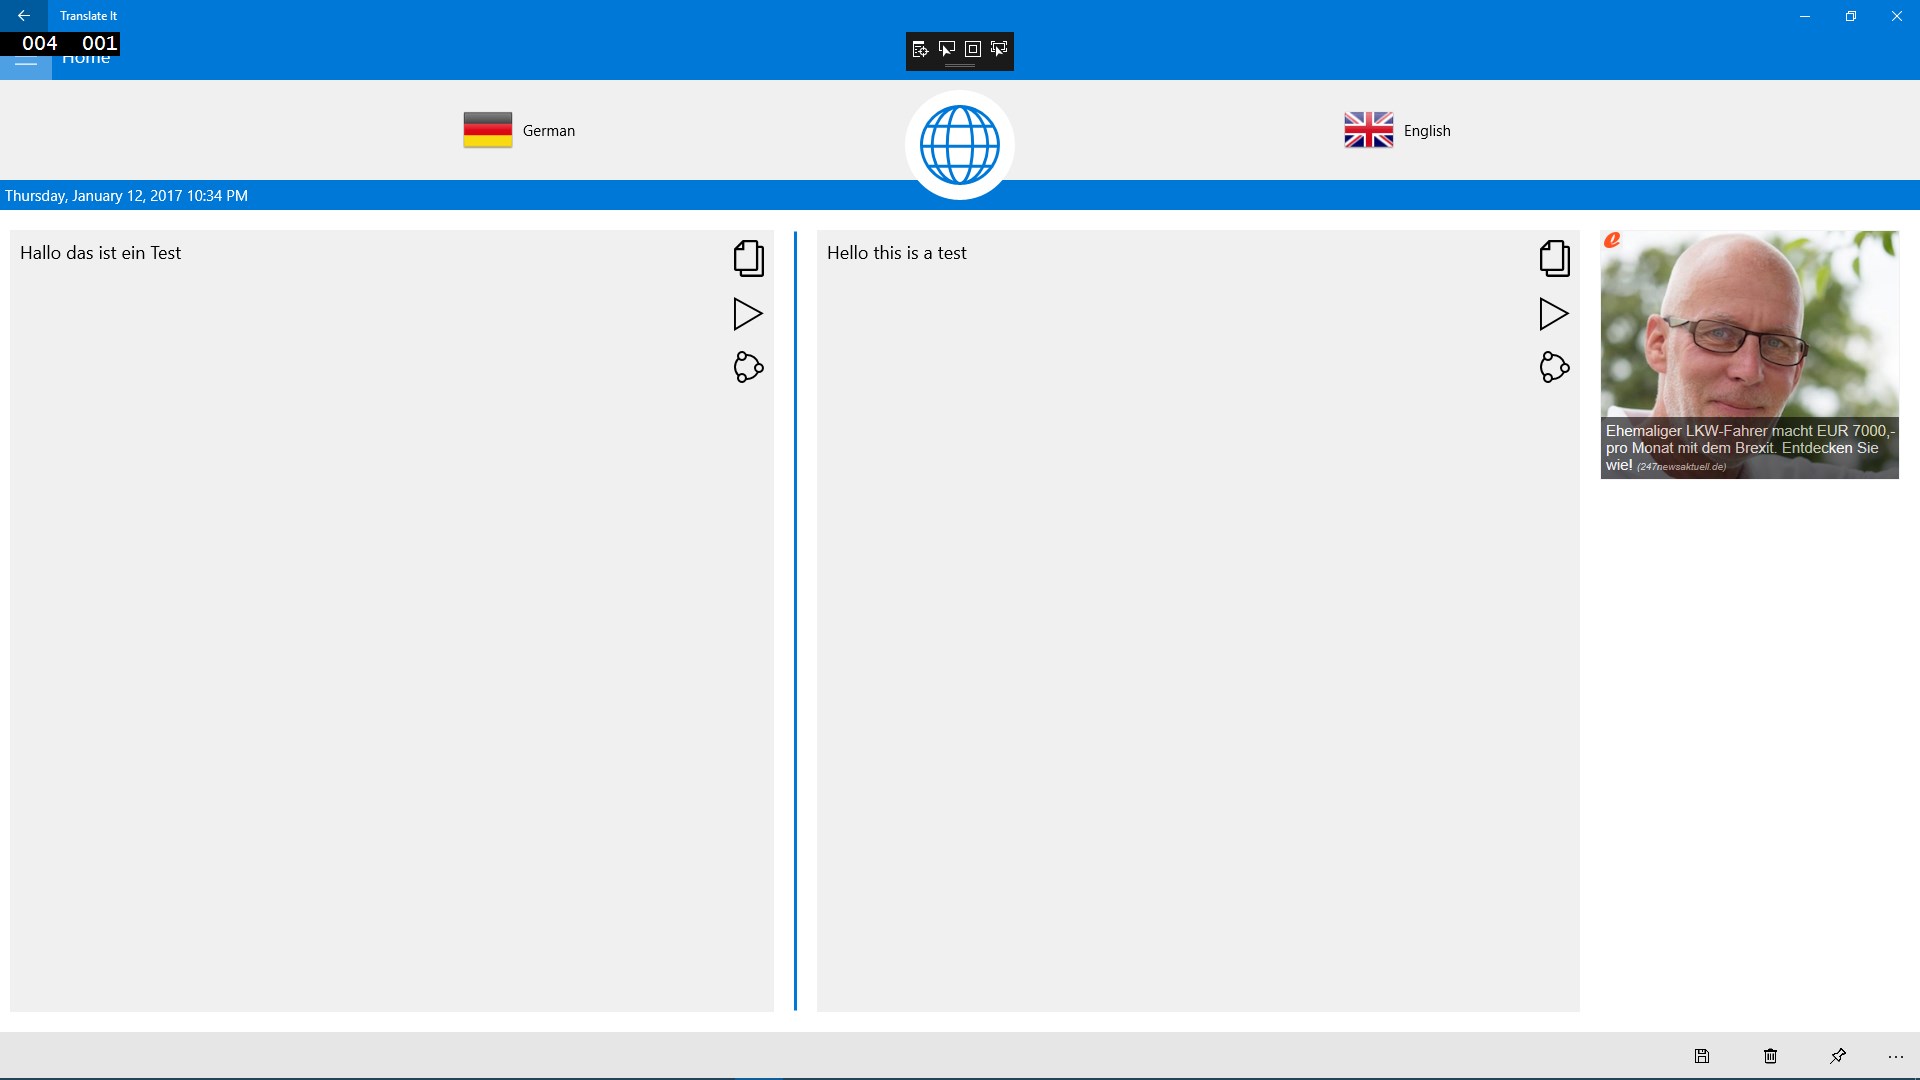Image resolution: width=1920 pixels, height=1080 pixels.
Task: Click the speech synthesis icon in German panel
Action: (748, 313)
